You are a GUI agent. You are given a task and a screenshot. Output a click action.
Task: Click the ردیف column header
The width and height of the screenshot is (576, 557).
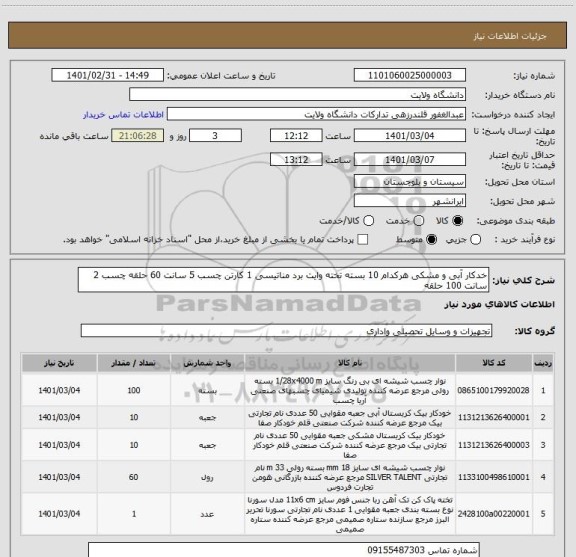click(x=543, y=363)
